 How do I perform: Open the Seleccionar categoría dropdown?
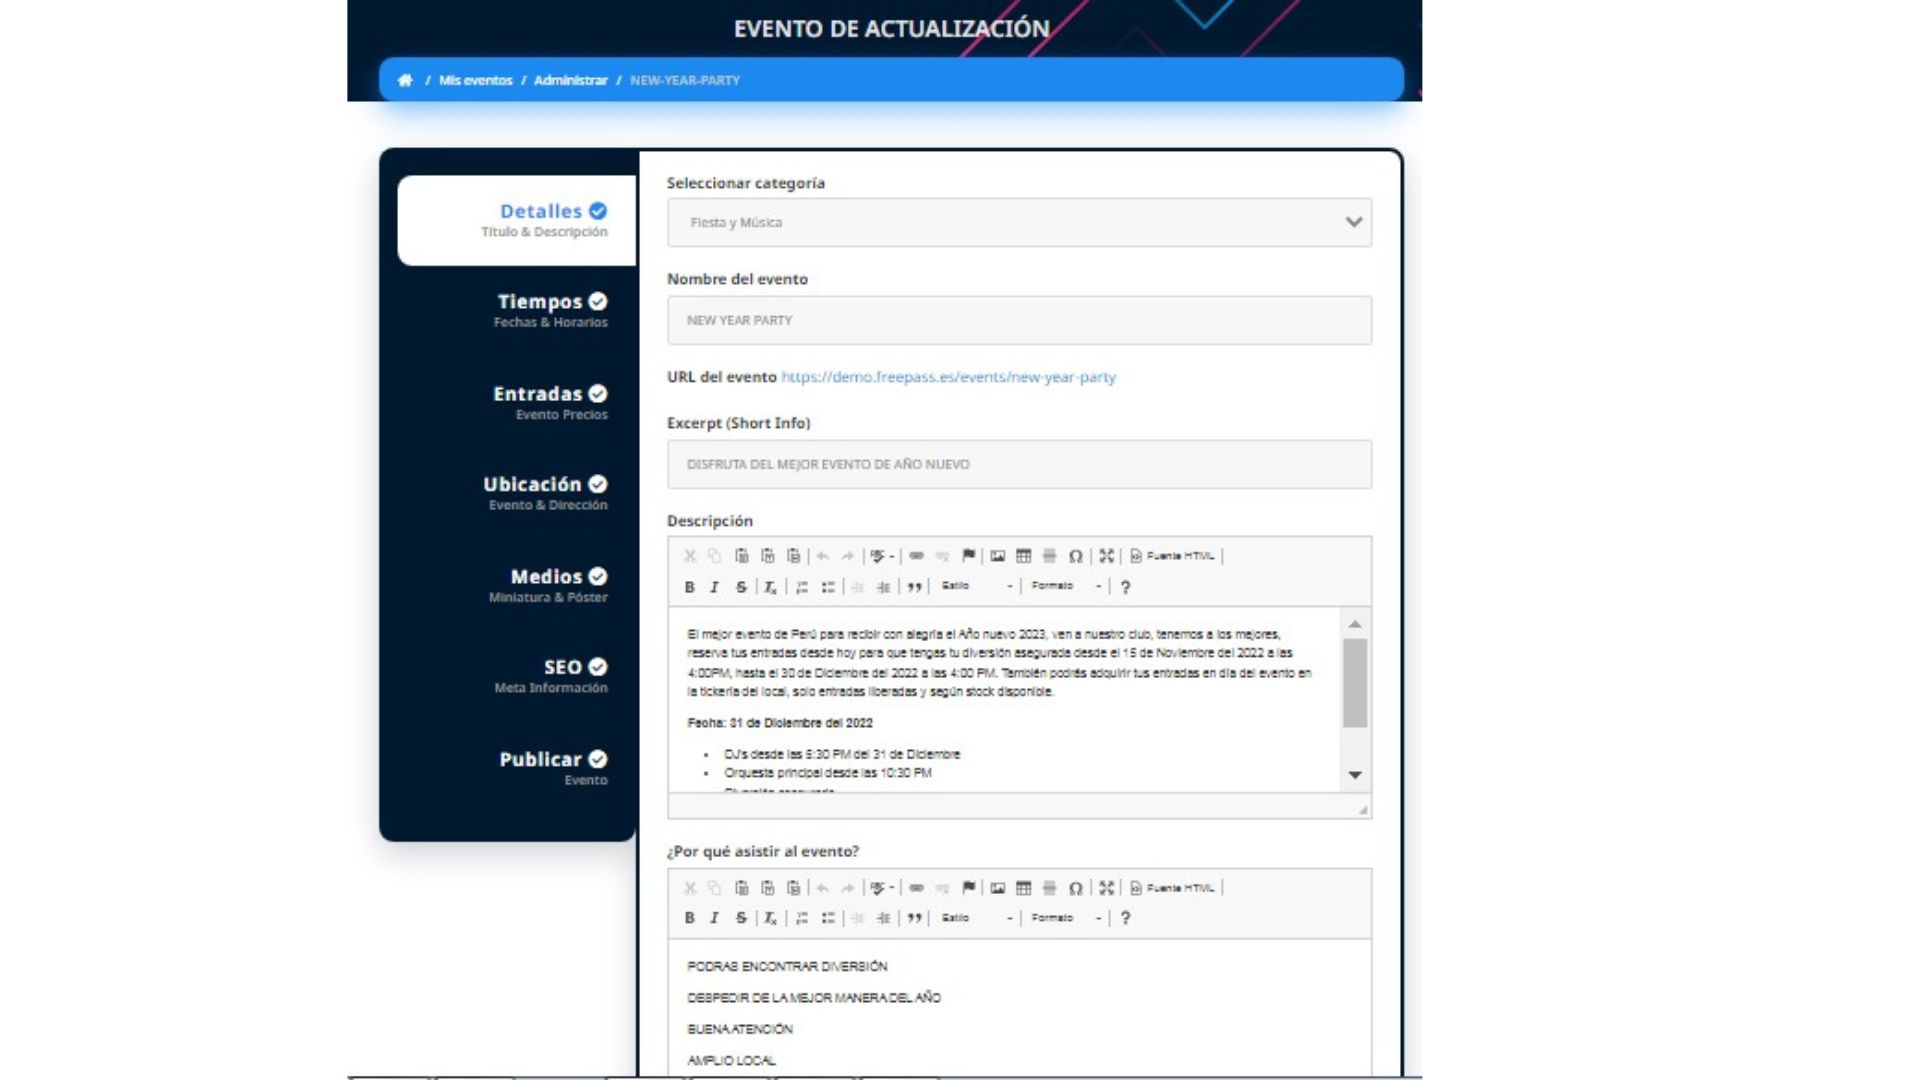click(x=1019, y=222)
